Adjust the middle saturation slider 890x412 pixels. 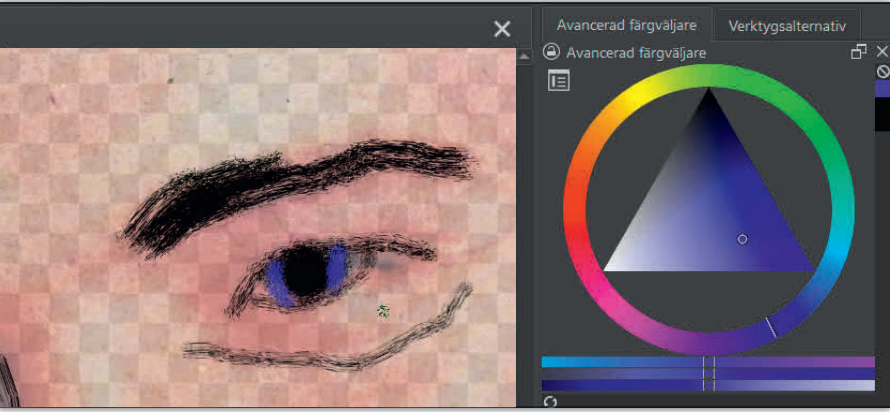click(708, 374)
